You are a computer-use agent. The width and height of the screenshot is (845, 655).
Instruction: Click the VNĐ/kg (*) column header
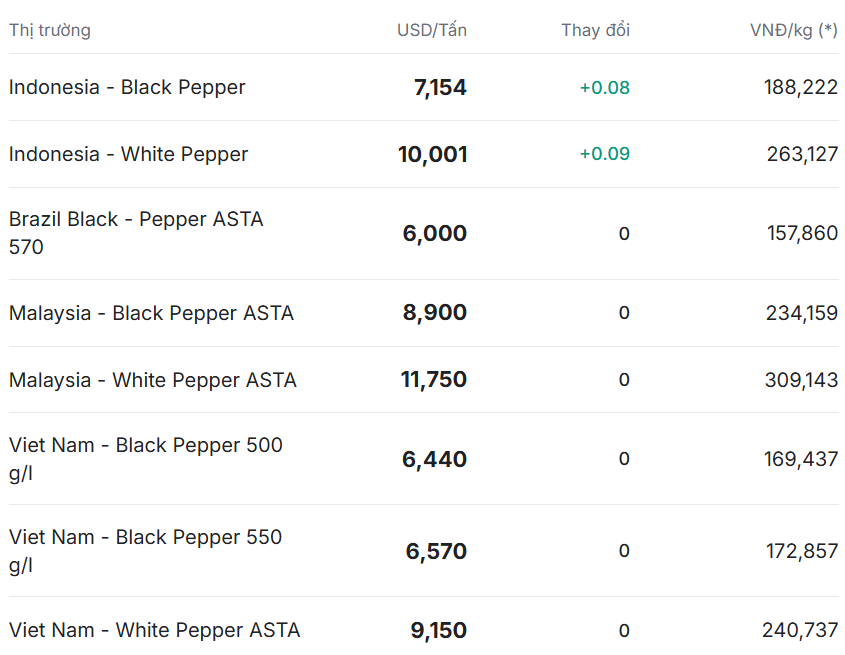click(x=794, y=30)
